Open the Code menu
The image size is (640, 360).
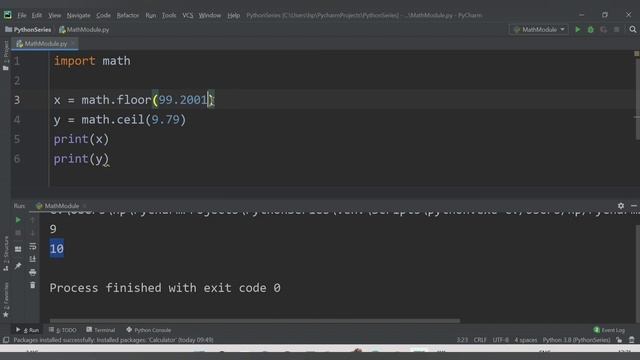click(103, 15)
